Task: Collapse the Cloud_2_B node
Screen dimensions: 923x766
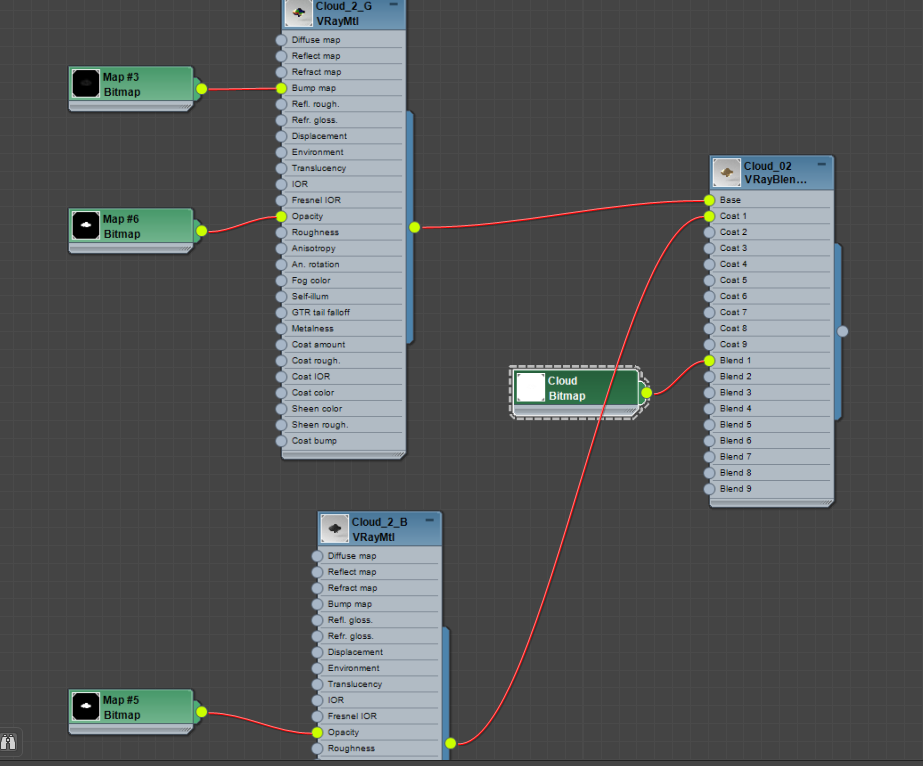Action: [x=429, y=520]
